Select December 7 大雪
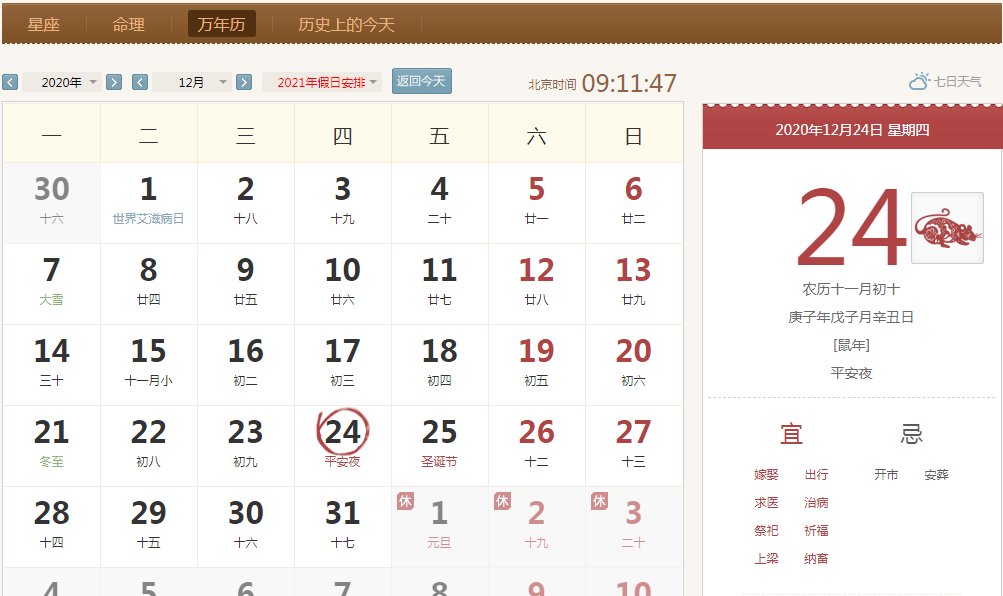 51,284
